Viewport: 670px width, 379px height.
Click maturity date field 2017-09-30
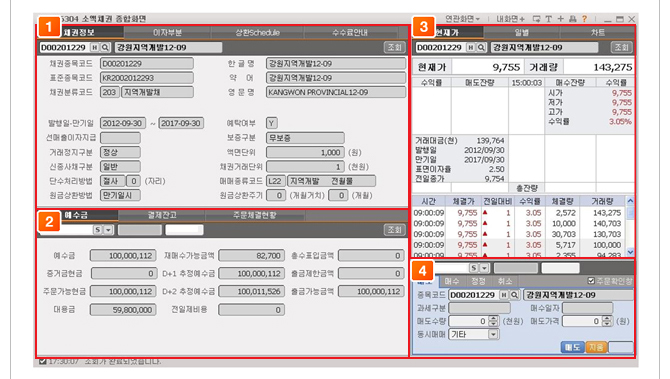181,123
